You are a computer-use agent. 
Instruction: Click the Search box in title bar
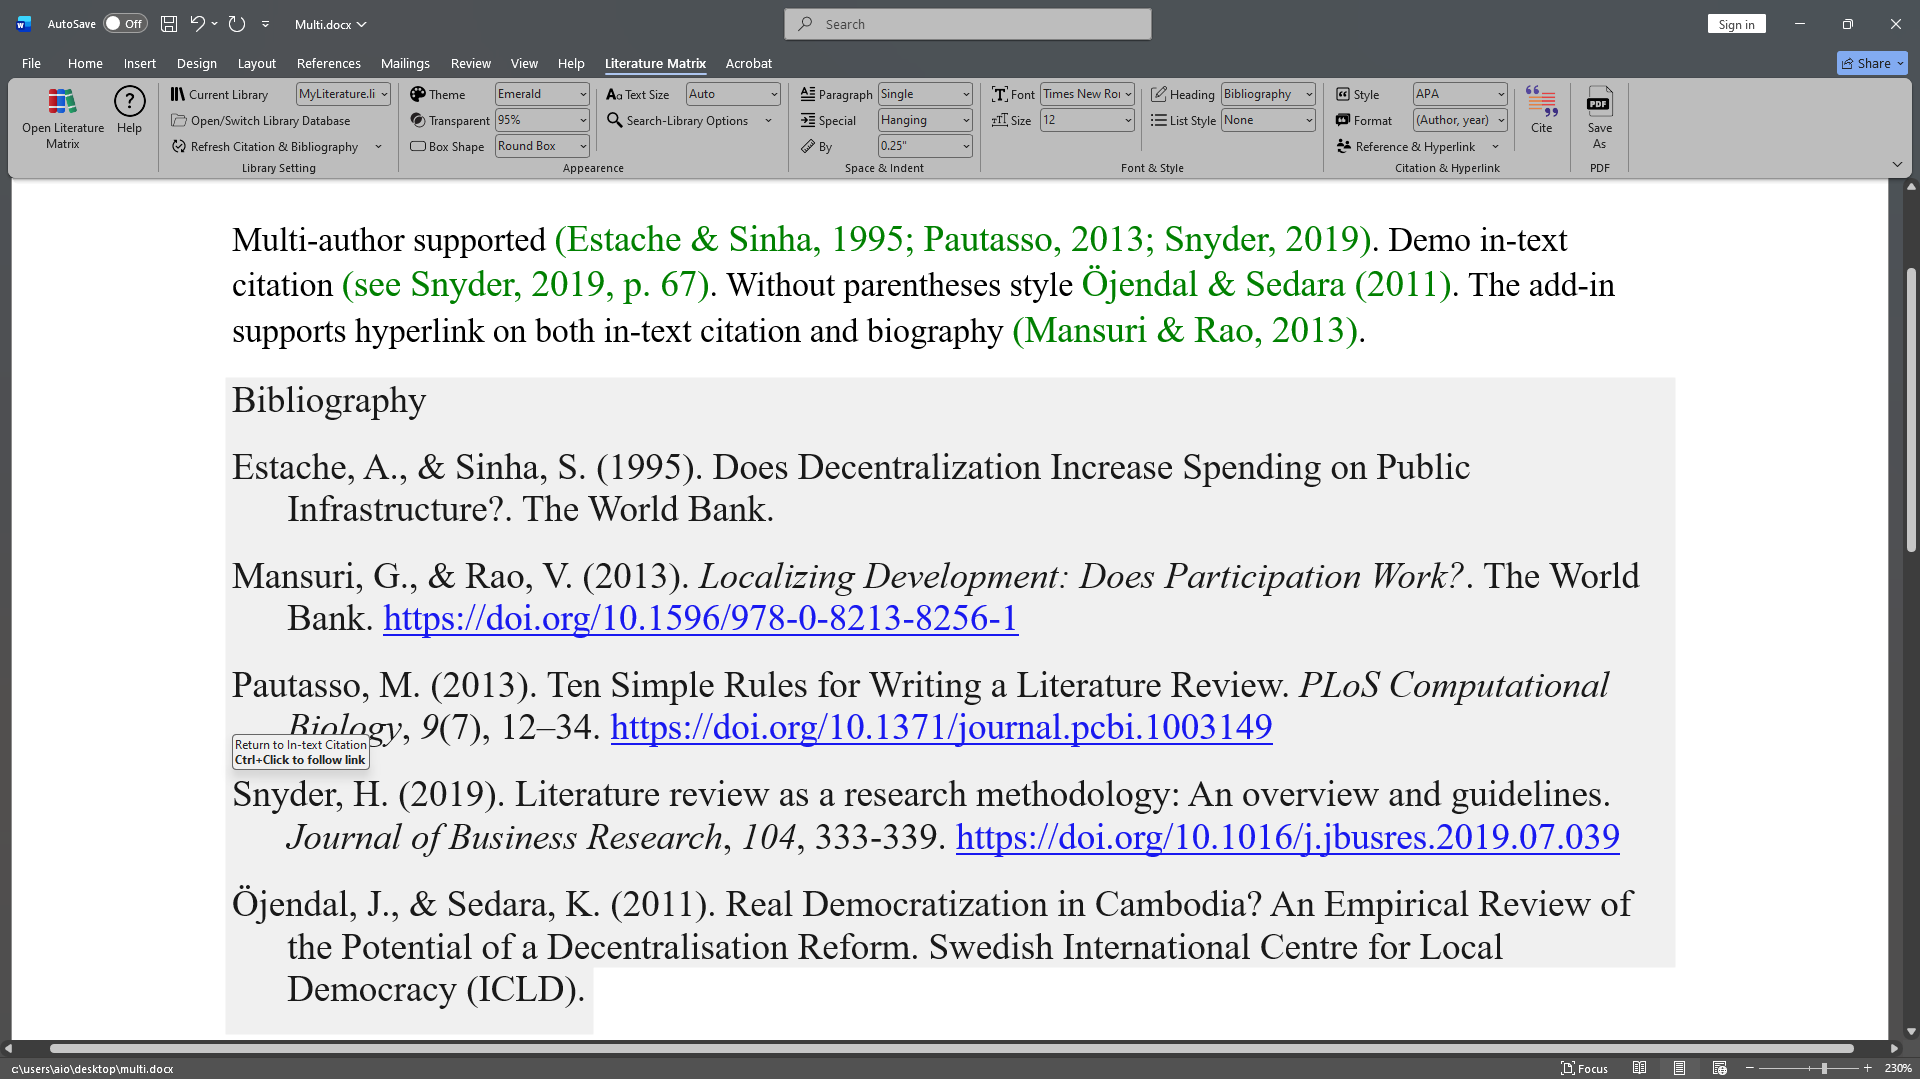click(967, 24)
